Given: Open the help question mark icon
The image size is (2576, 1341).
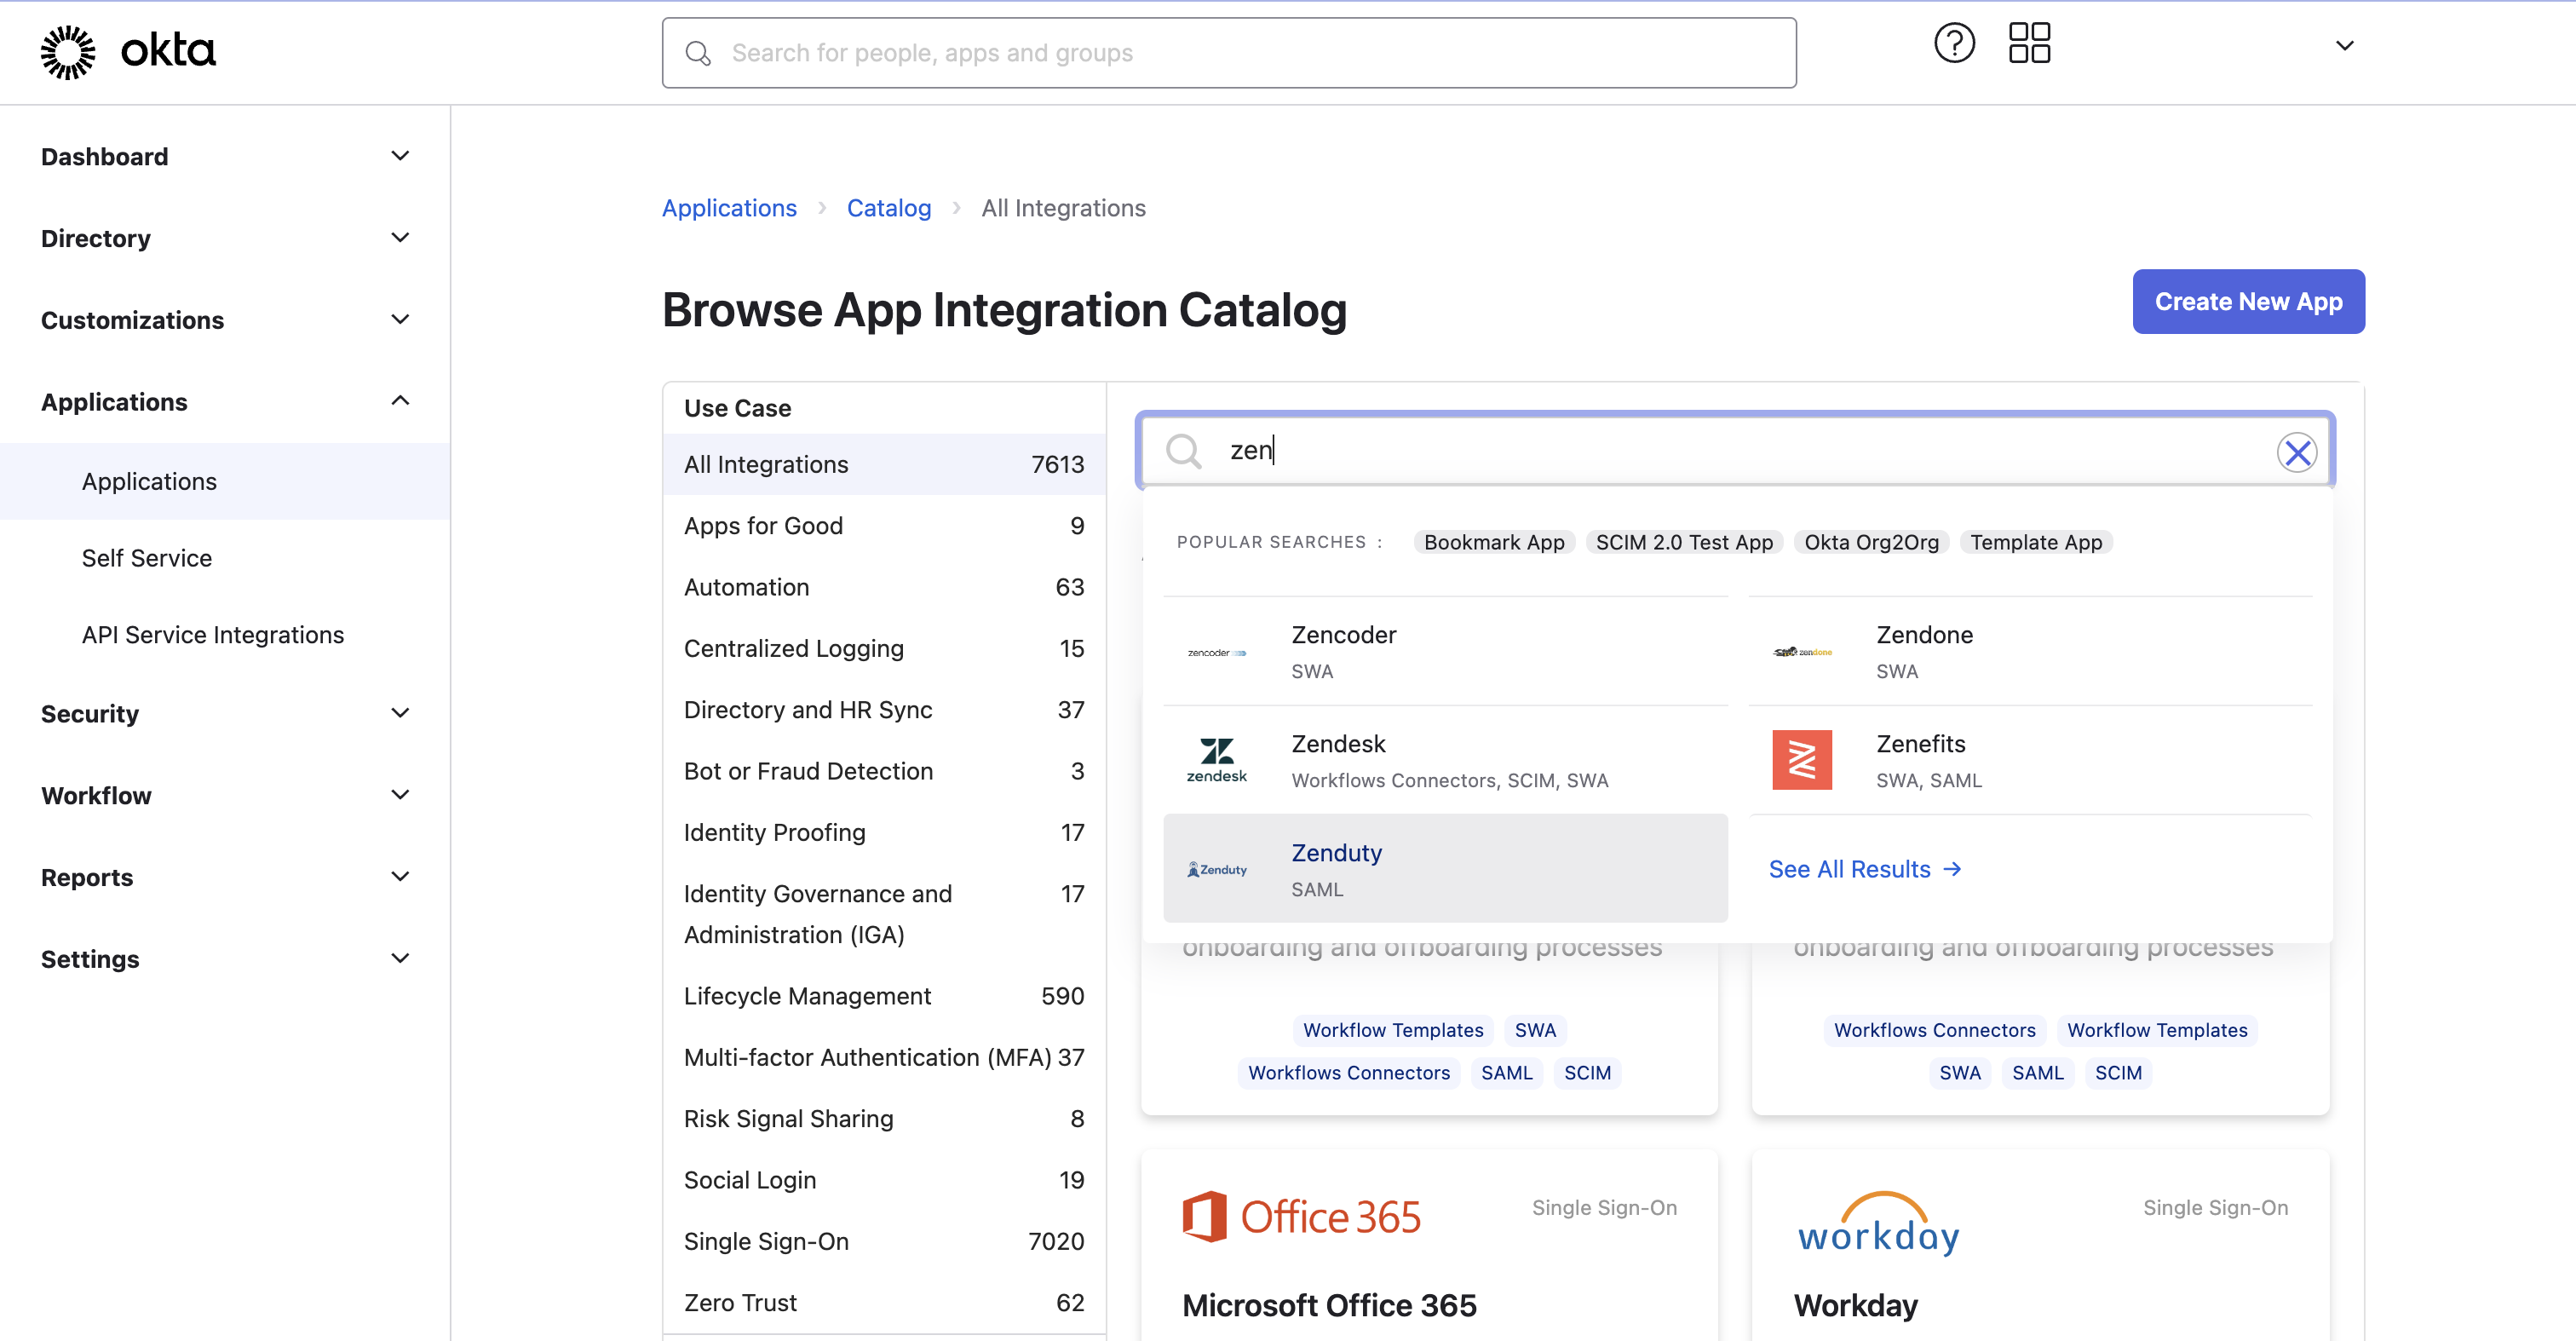Looking at the screenshot, I should pyautogui.click(x=1954, y=44).
